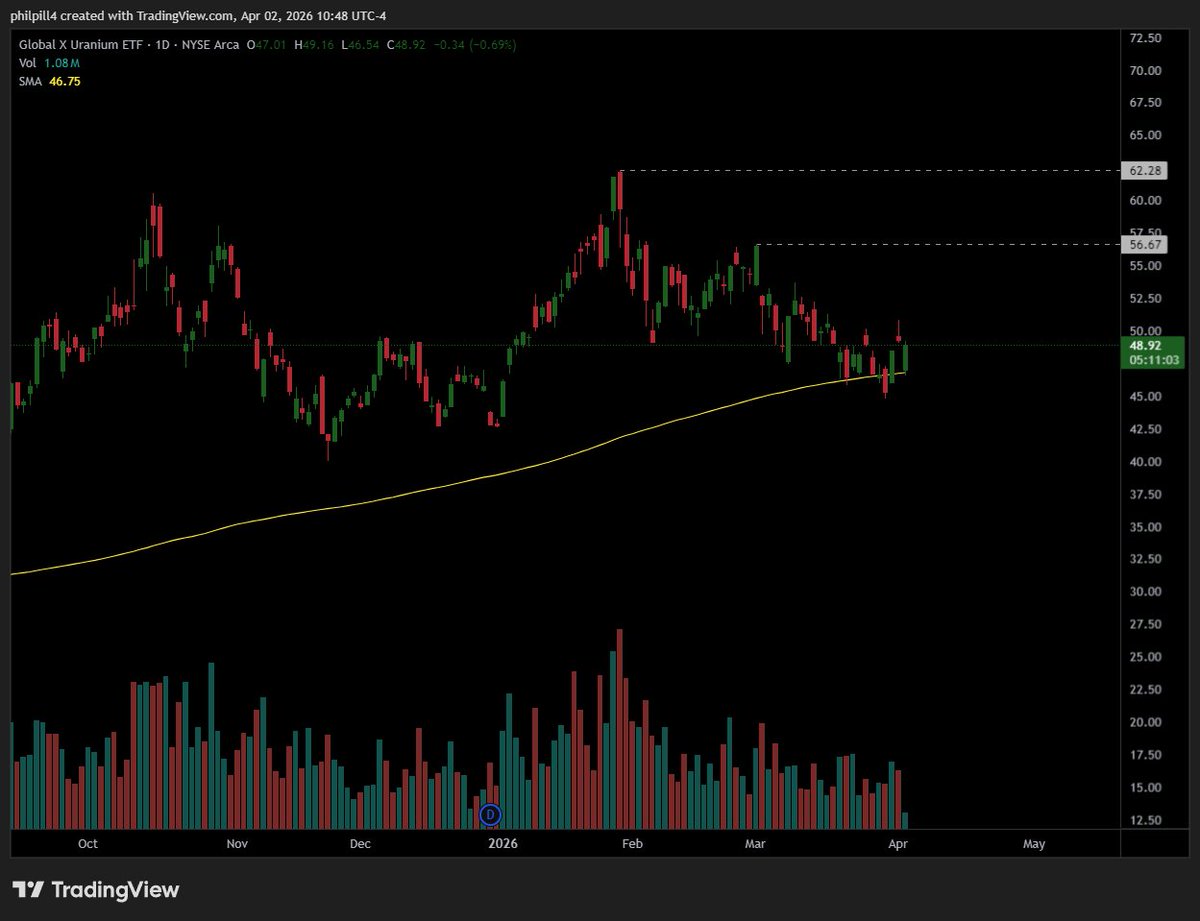Click the 'Feb' time axis label
The height and width of the screenshot is (921, 1200).
pos(631,844)
